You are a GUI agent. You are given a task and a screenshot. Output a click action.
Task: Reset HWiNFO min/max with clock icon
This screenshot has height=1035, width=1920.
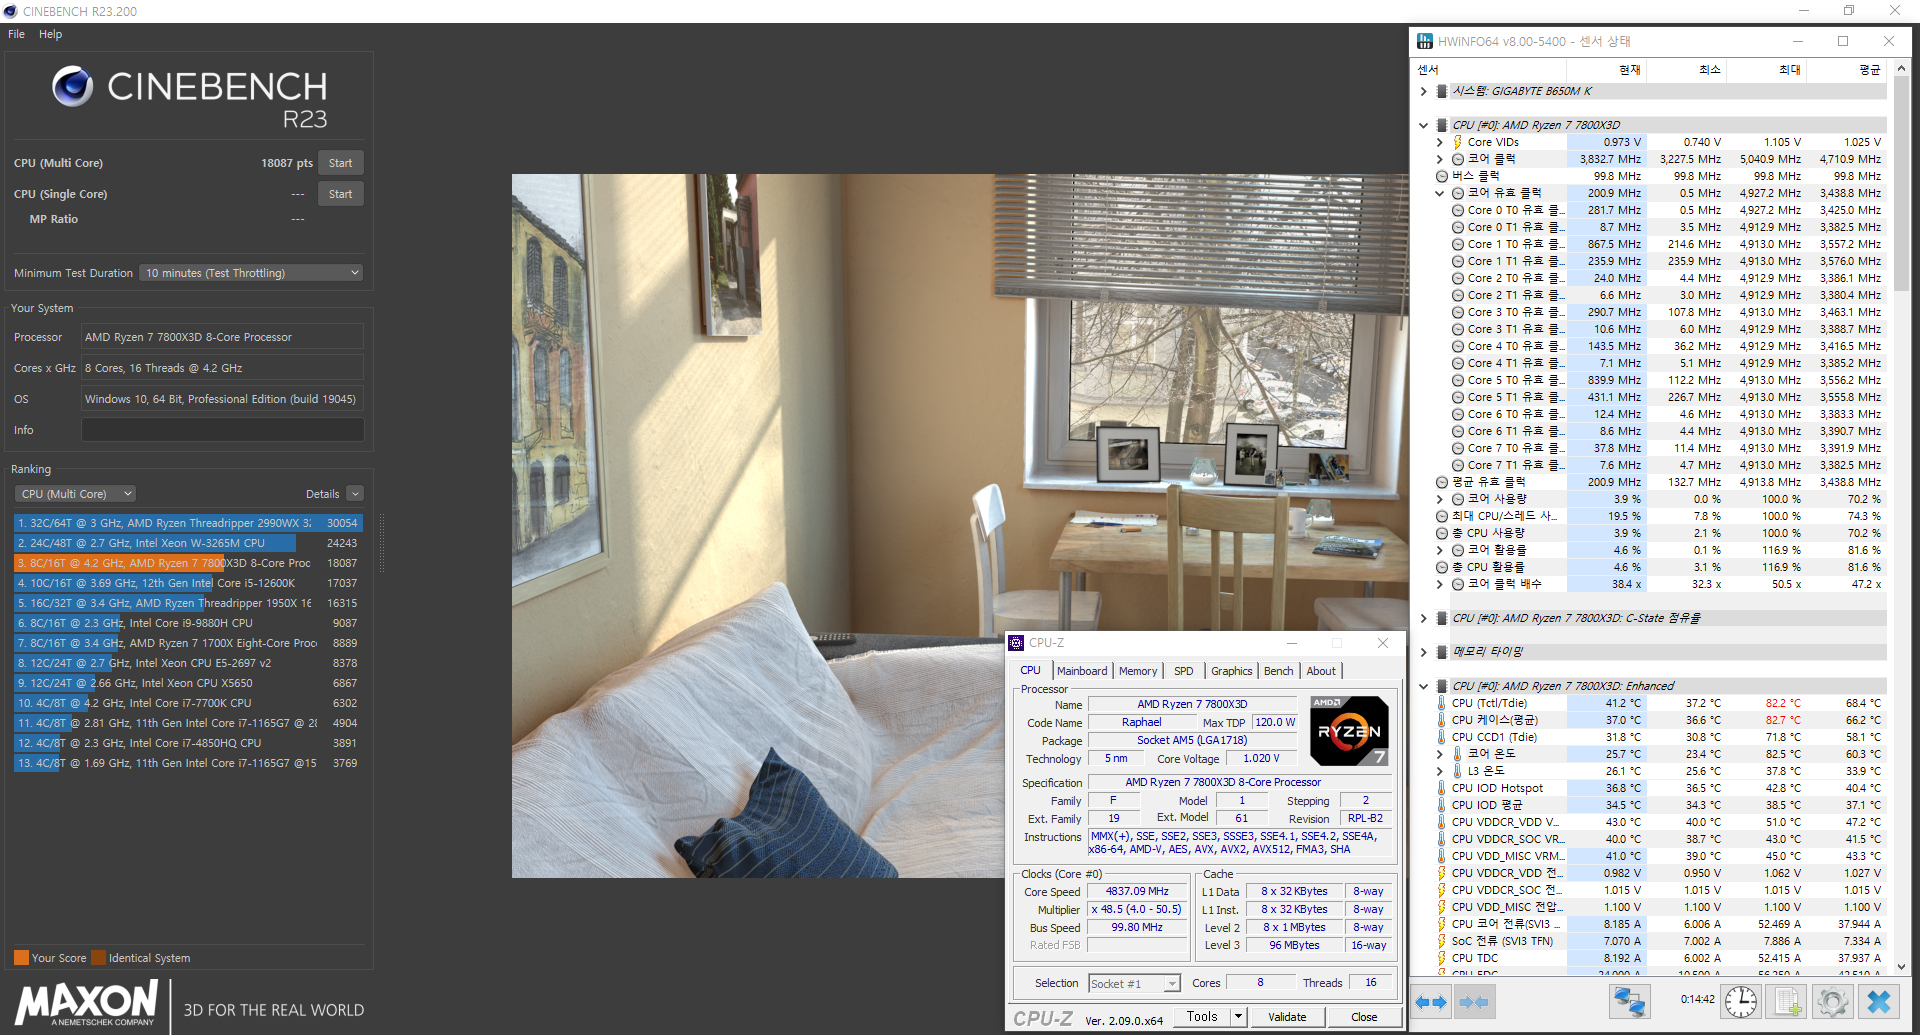(x=1741, y=1001)
